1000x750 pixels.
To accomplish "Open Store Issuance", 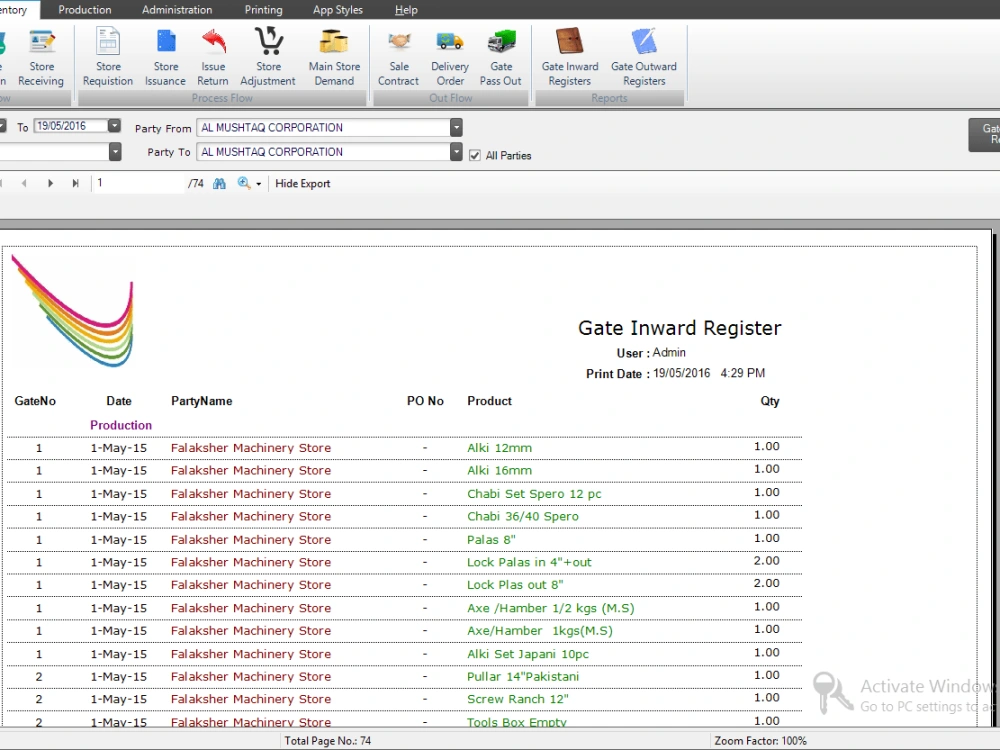I will point(165,57).
